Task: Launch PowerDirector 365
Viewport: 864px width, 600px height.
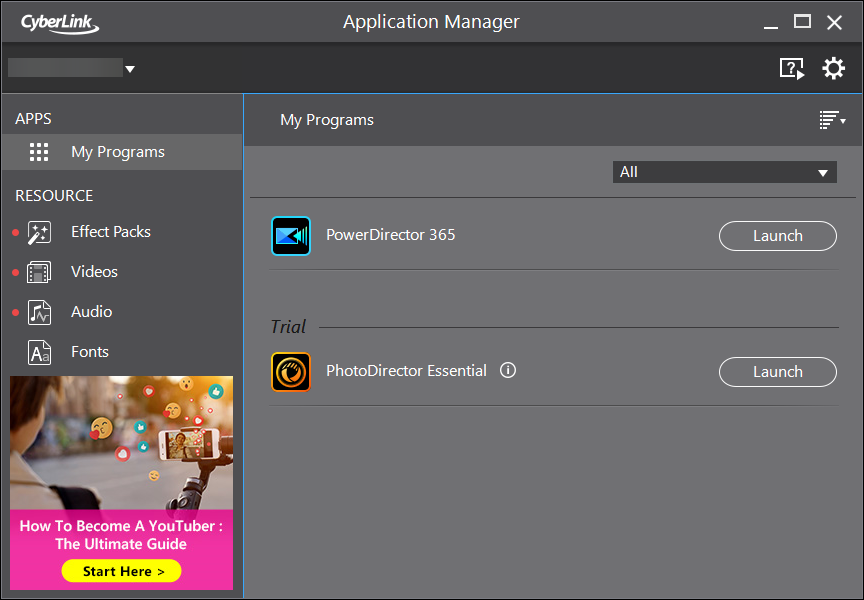Action: 777,236
